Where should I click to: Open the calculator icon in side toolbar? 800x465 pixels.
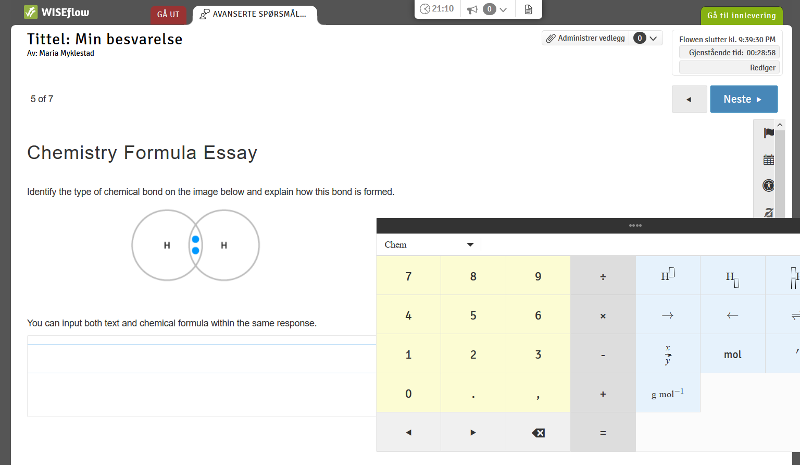tap(768, 160)
